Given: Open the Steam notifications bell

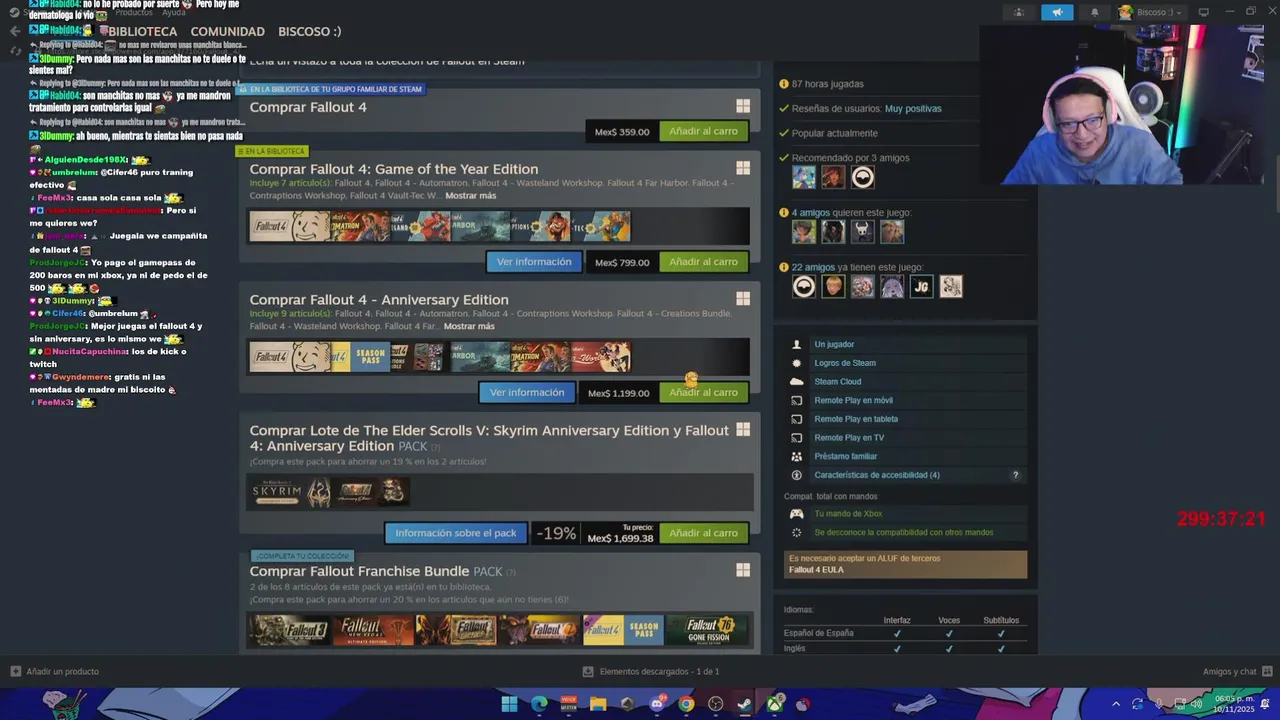Looking at the screenshot, I should tap(1094, 12).
